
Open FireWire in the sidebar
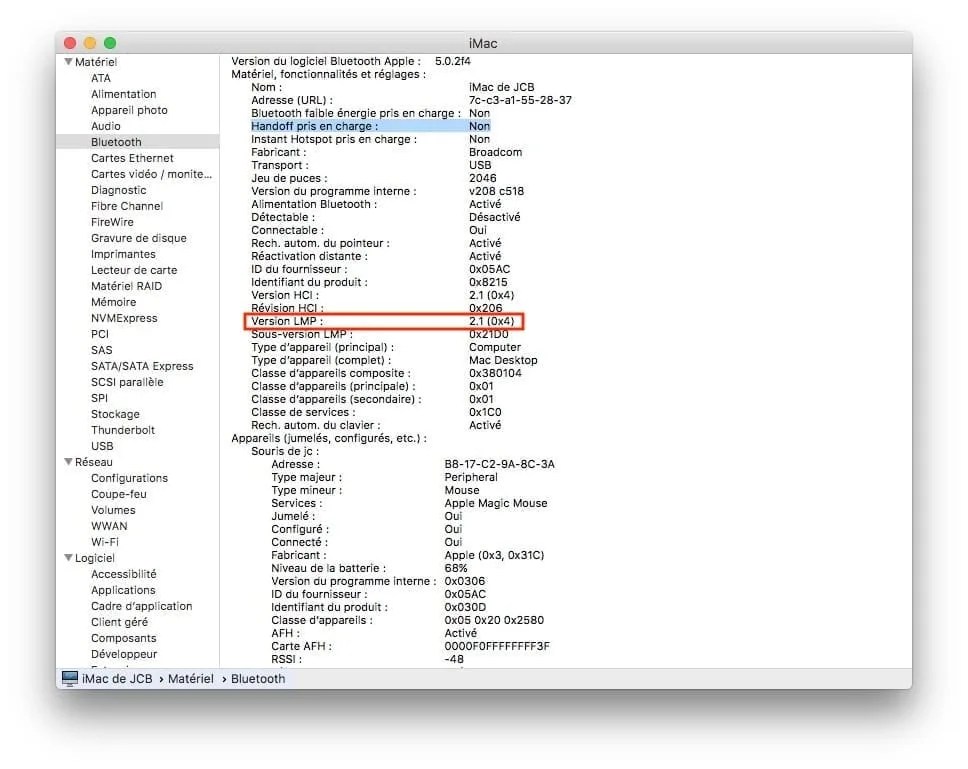tap(112, 222)
